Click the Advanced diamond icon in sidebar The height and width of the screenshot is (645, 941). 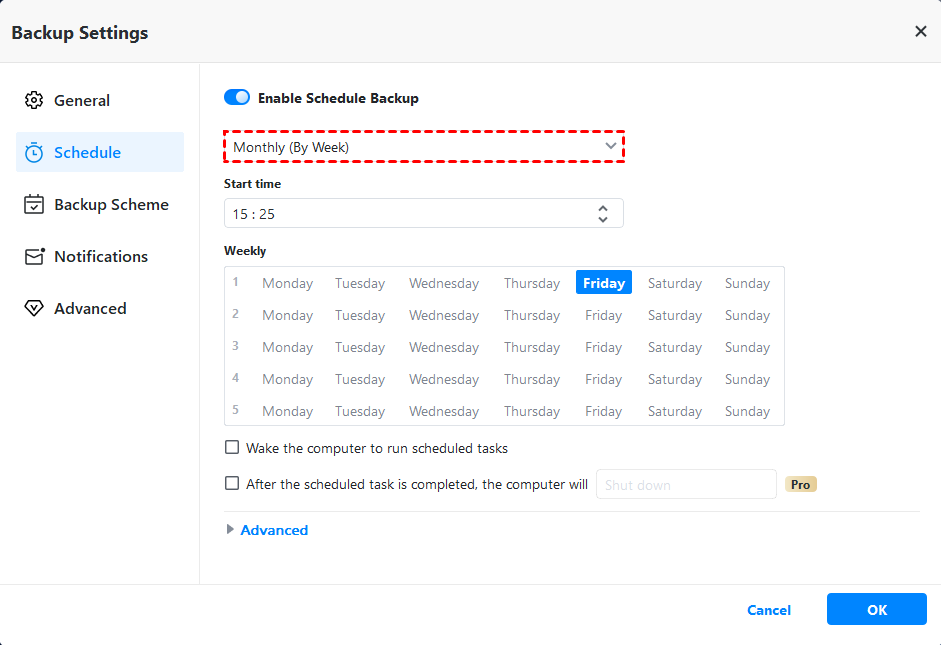[x=34, y=309]
